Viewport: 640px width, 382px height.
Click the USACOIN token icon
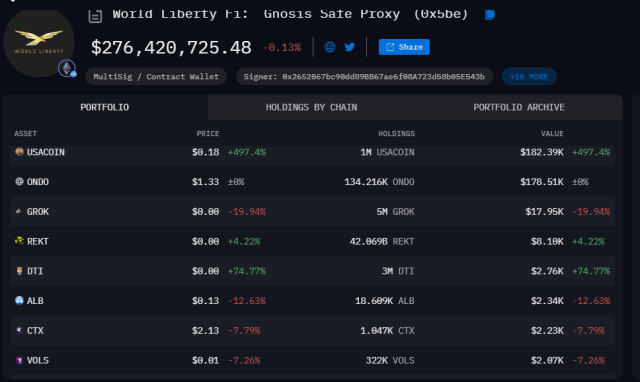(19, 152)
